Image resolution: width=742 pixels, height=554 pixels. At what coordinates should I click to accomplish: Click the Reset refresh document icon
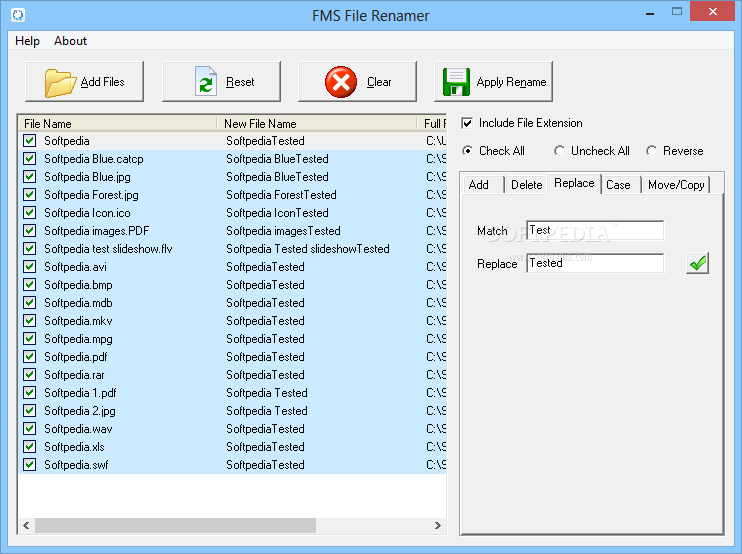206,82
